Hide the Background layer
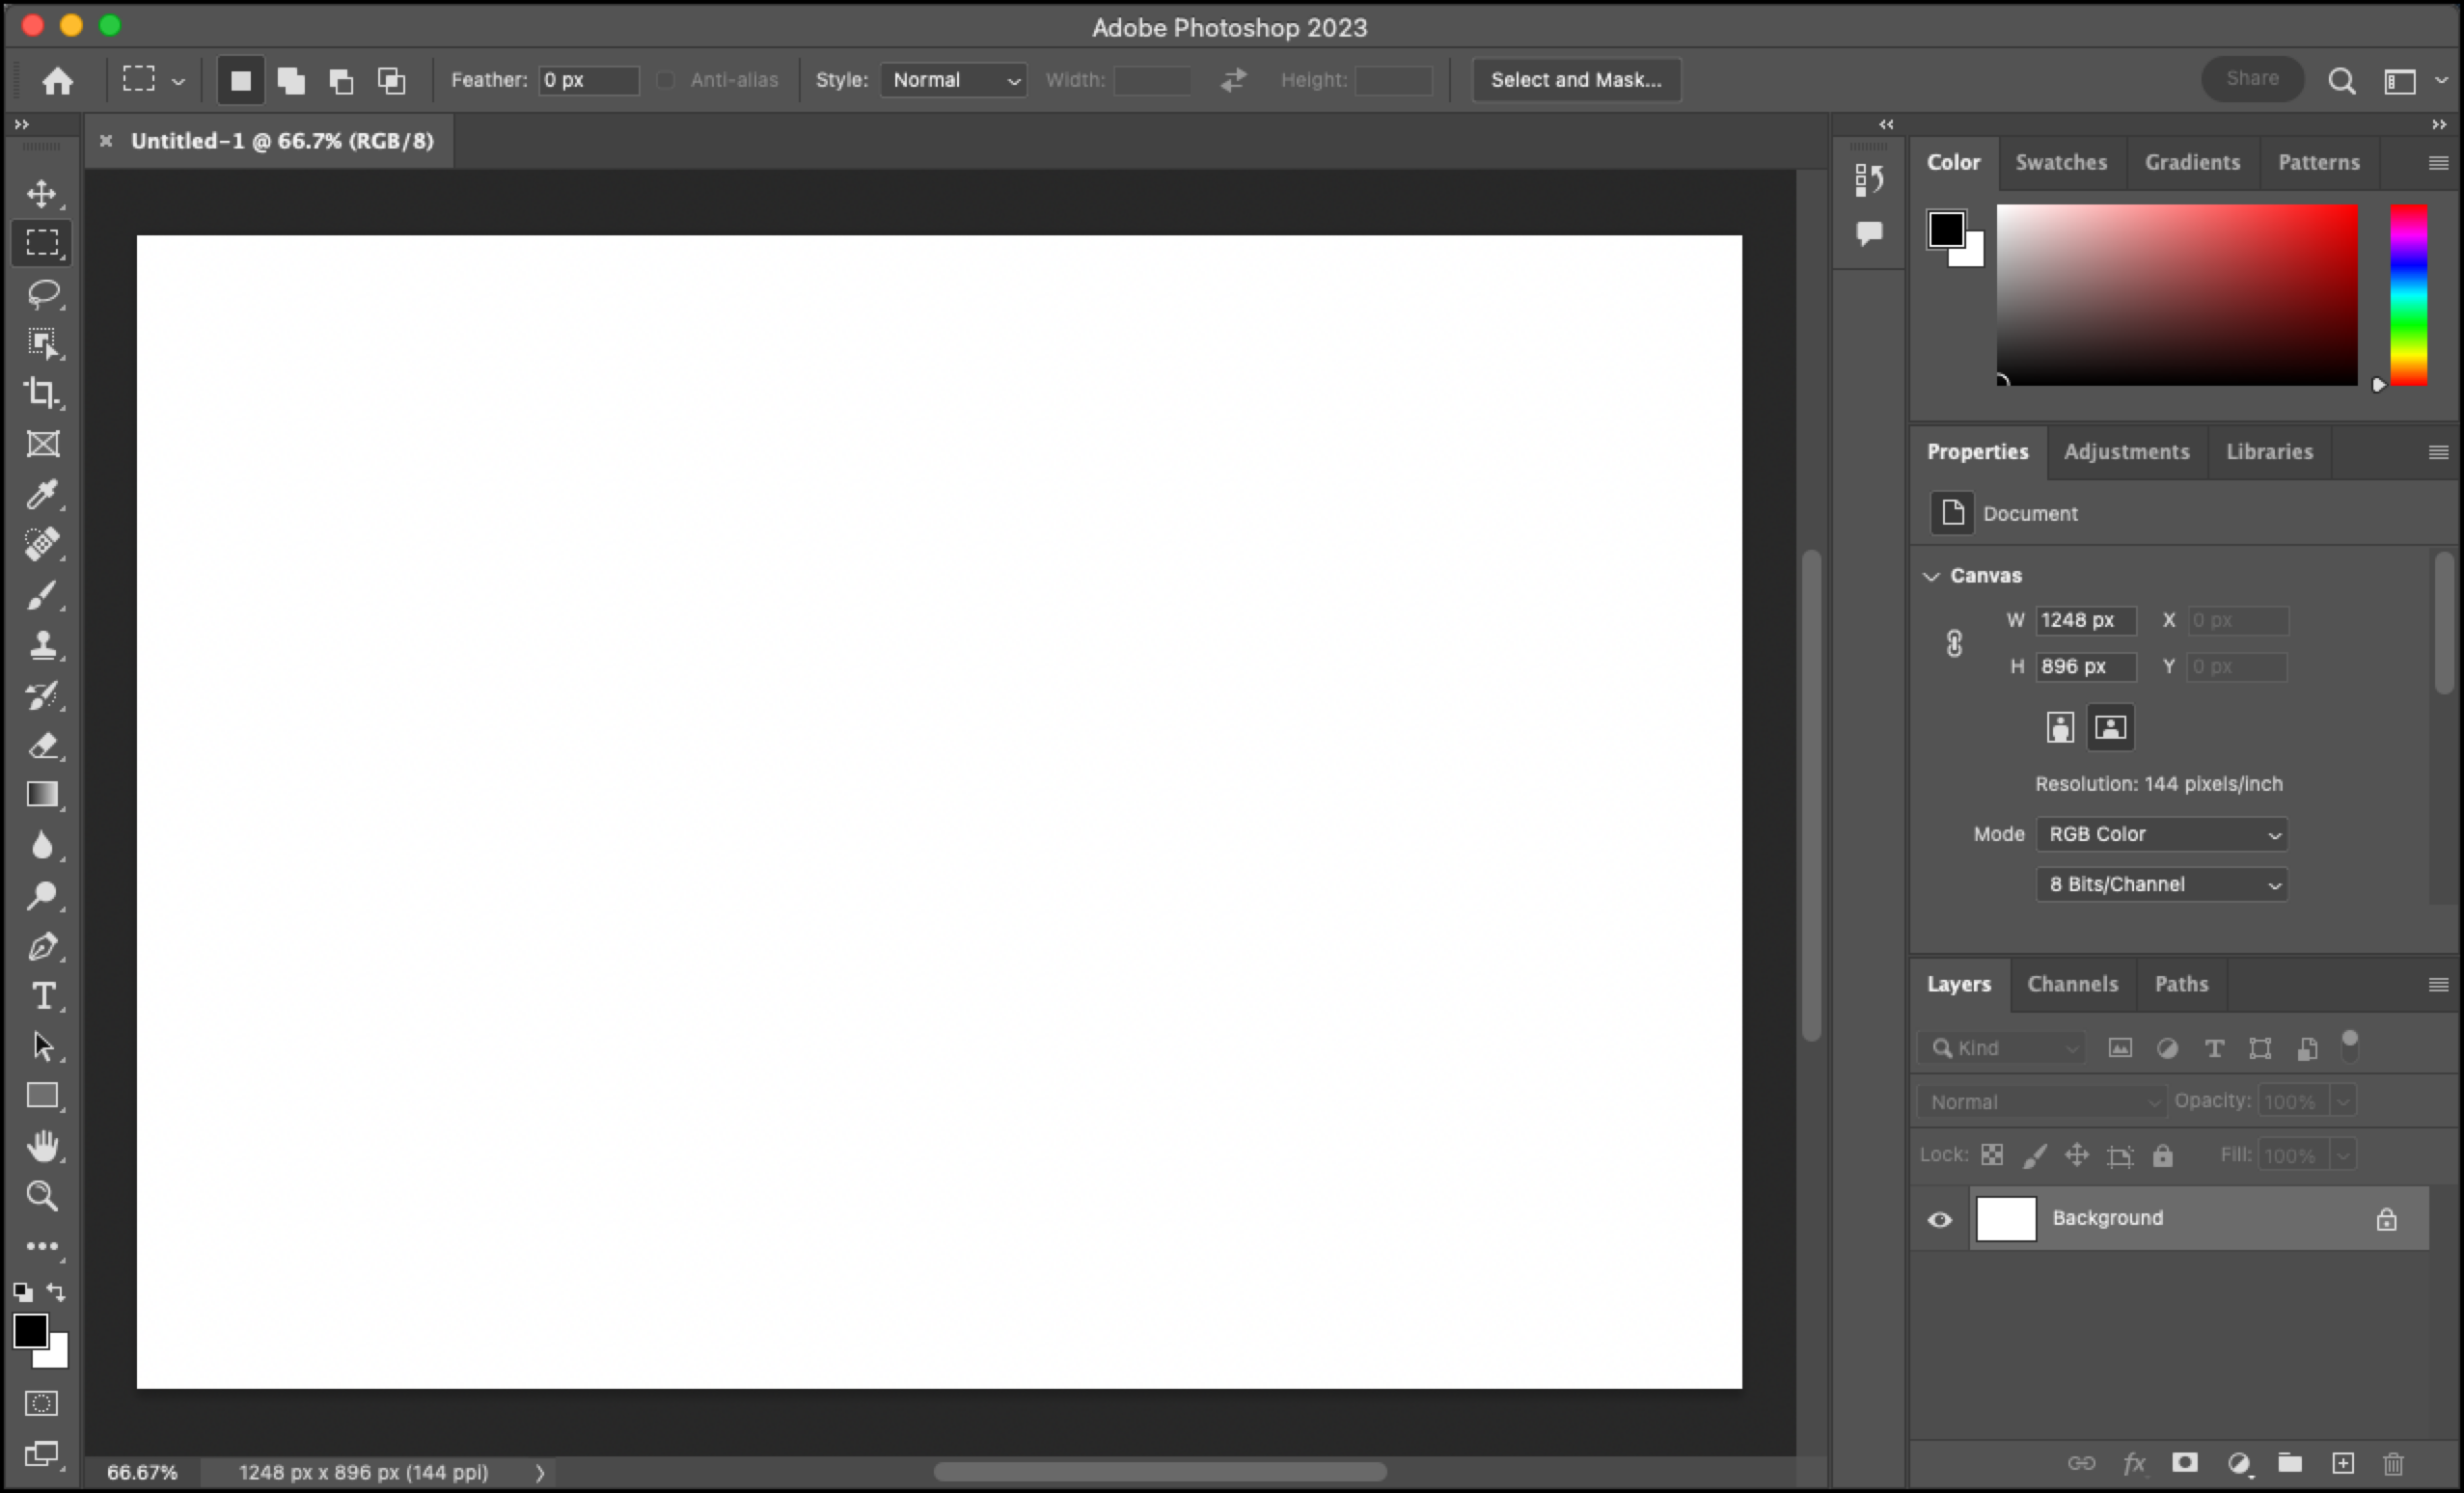The image size is (2464, 1493). pyautogui.click(x=1940, y=1218)
